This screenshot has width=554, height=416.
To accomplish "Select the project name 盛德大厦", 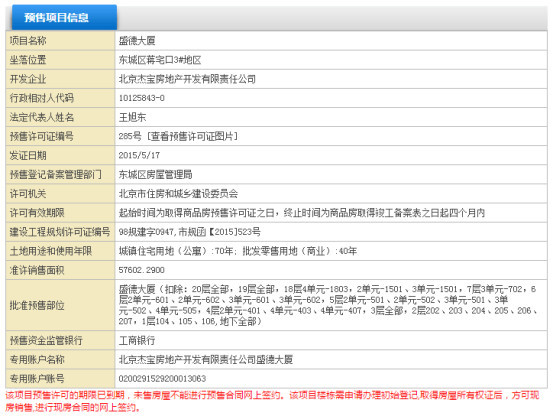I will point(137,41).
